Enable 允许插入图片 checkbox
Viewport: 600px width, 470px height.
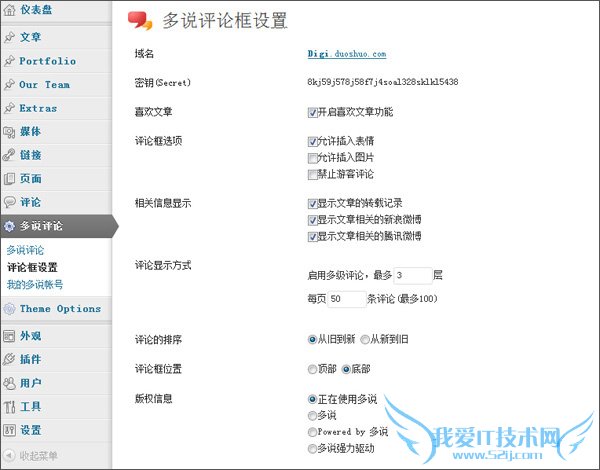(312, 158)
